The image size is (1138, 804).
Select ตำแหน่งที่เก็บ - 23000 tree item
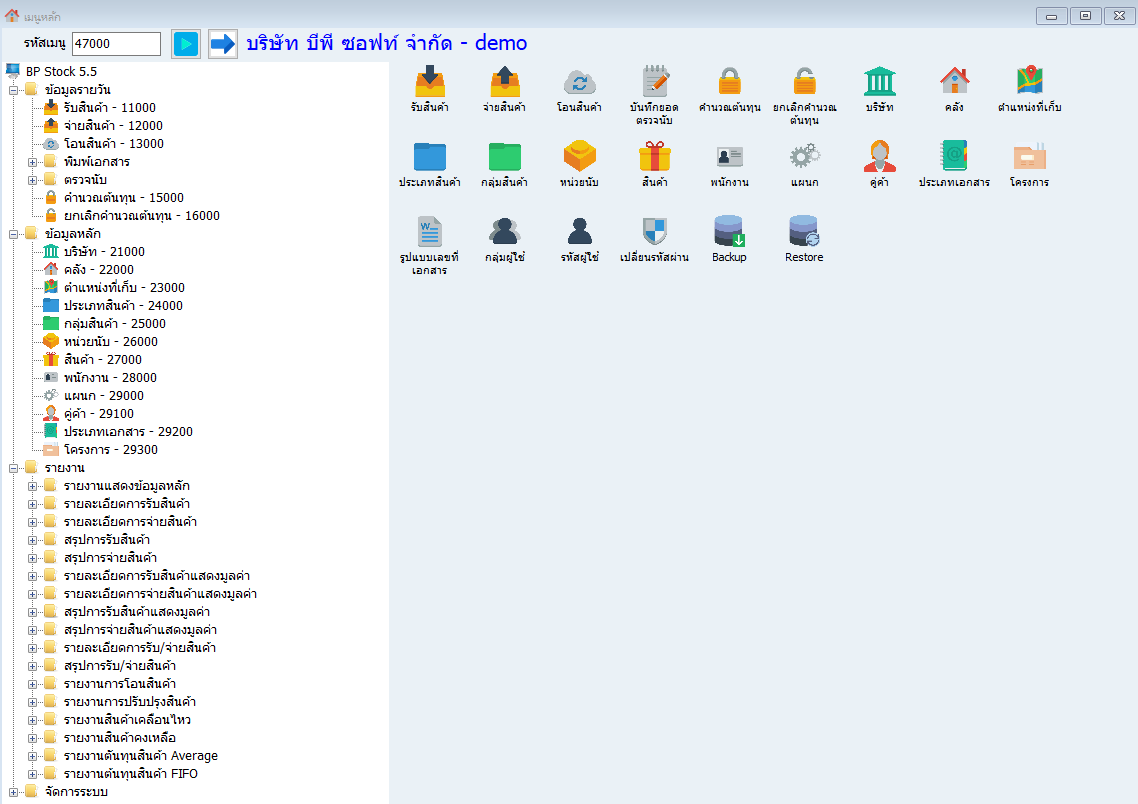tap(124, 287)
